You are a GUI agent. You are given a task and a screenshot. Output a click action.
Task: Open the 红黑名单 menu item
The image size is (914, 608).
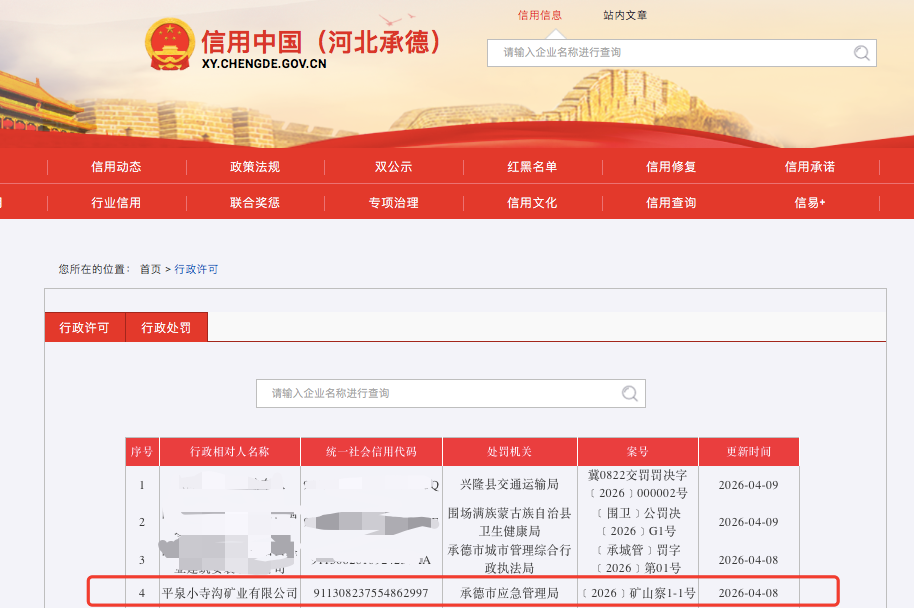(x=532, y=167)
